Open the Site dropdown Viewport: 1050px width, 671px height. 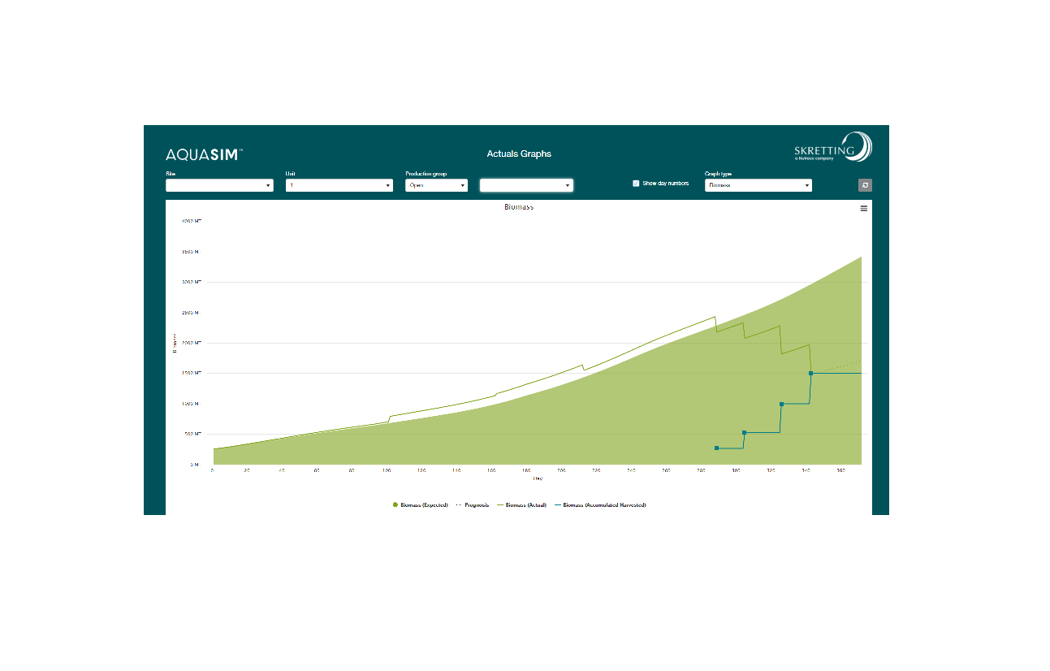tap(219, 185)
